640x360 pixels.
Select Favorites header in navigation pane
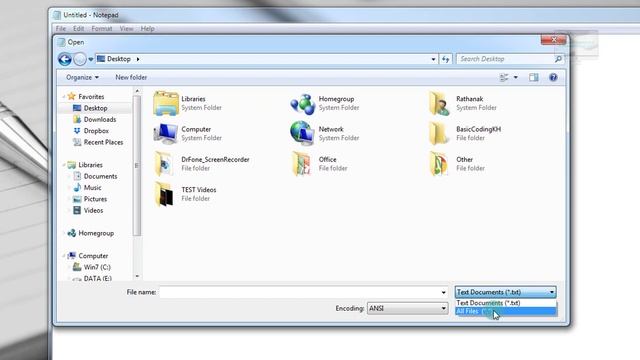click(86, 97)
